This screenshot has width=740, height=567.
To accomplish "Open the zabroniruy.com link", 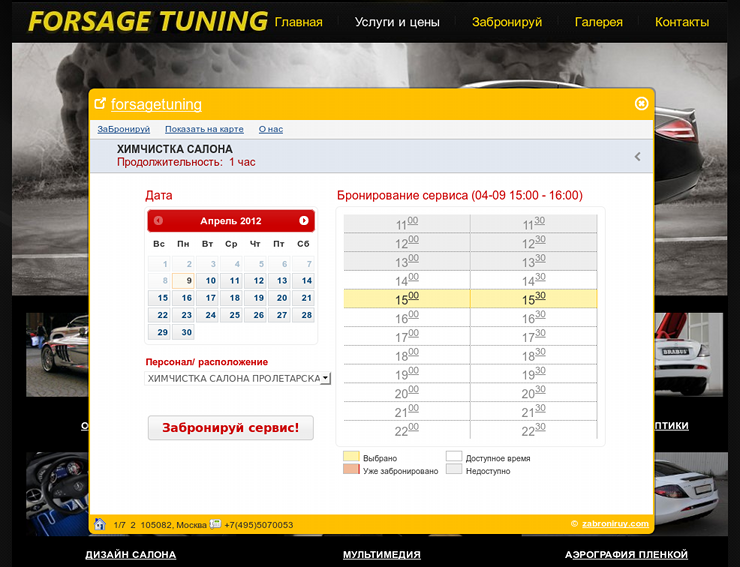I will point(615,524).
